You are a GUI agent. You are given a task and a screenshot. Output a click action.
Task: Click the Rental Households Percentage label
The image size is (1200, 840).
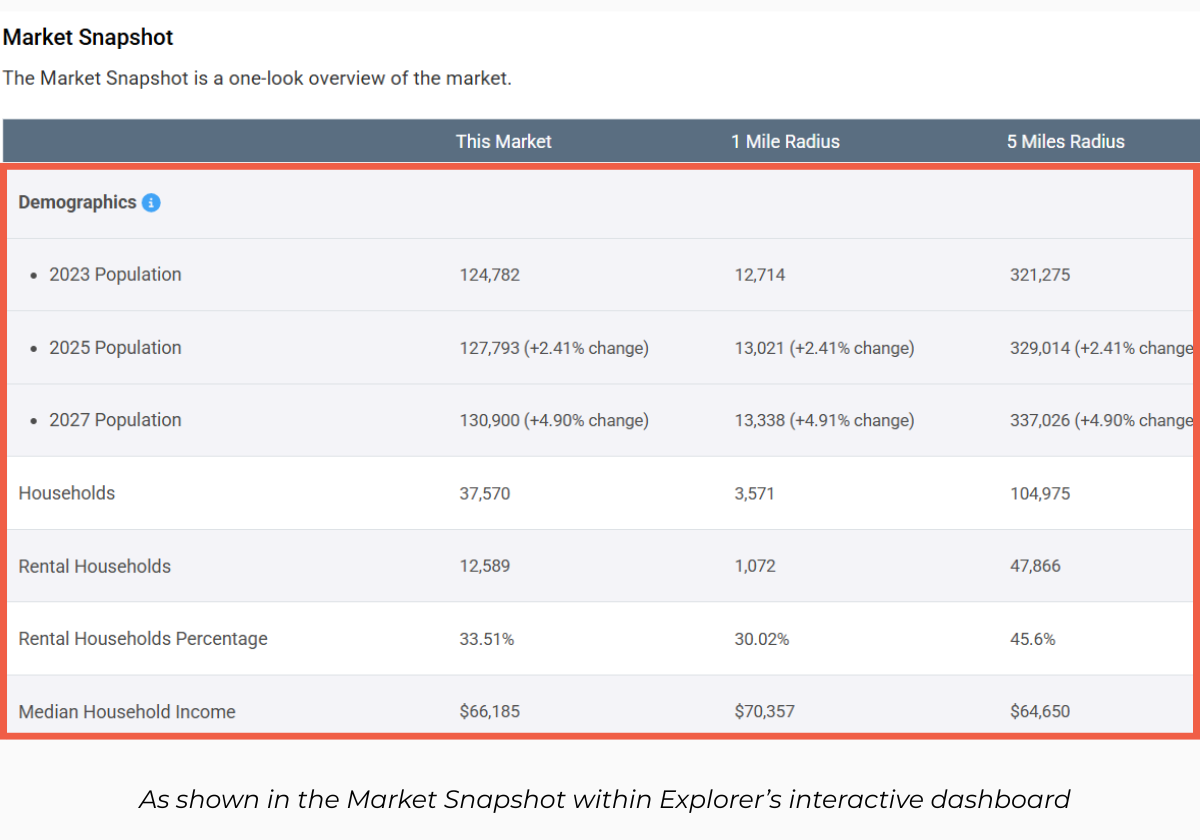coord(143,639)
